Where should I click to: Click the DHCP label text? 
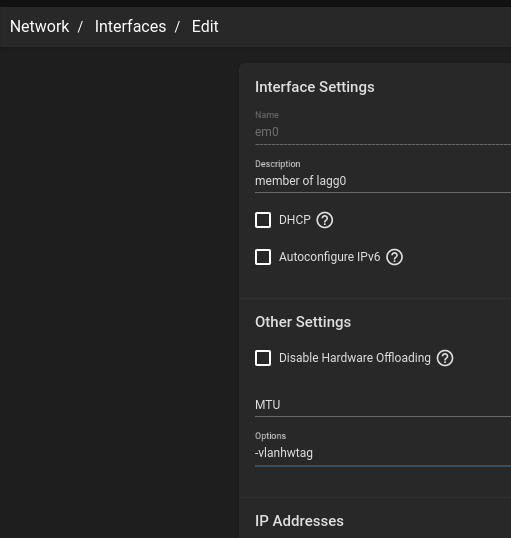point(294,220)
